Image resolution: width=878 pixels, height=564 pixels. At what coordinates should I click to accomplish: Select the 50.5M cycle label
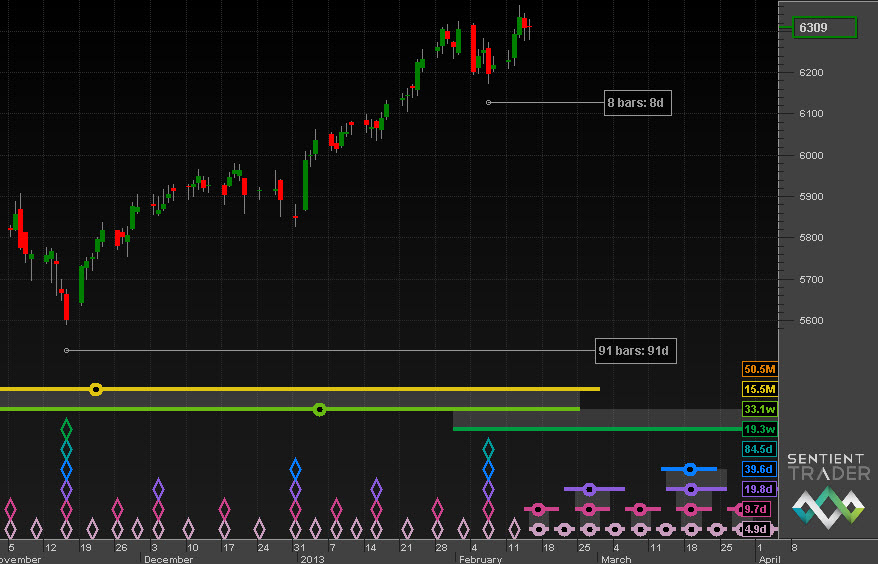point(759,370)
